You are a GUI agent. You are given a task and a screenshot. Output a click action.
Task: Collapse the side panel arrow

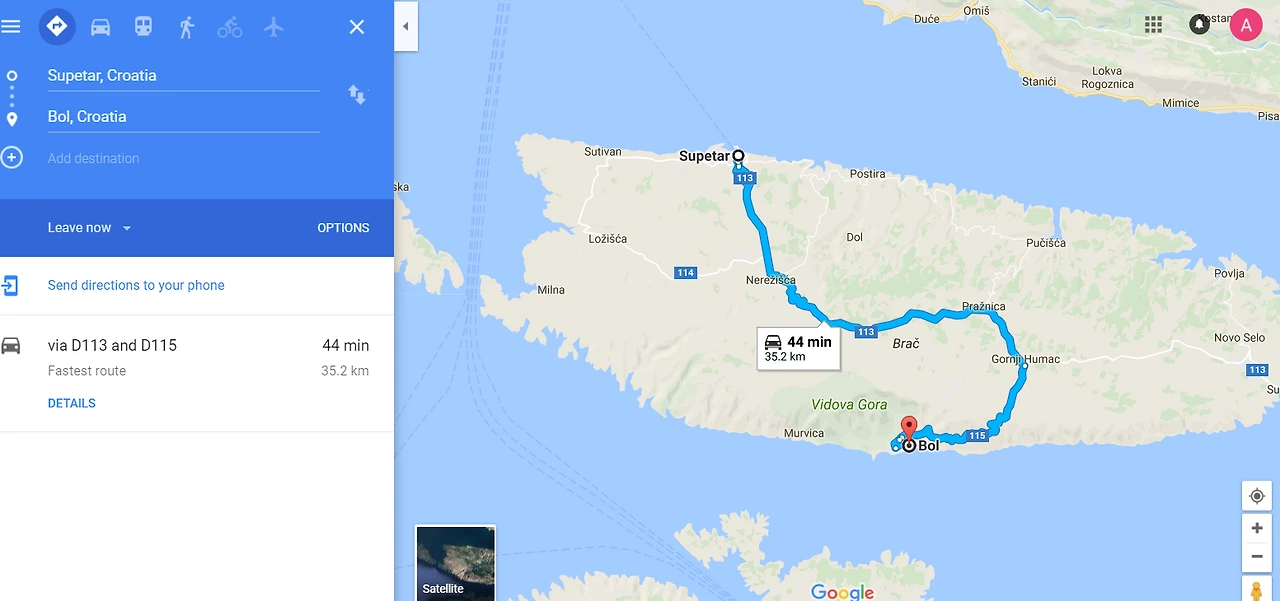click(406, 27)
